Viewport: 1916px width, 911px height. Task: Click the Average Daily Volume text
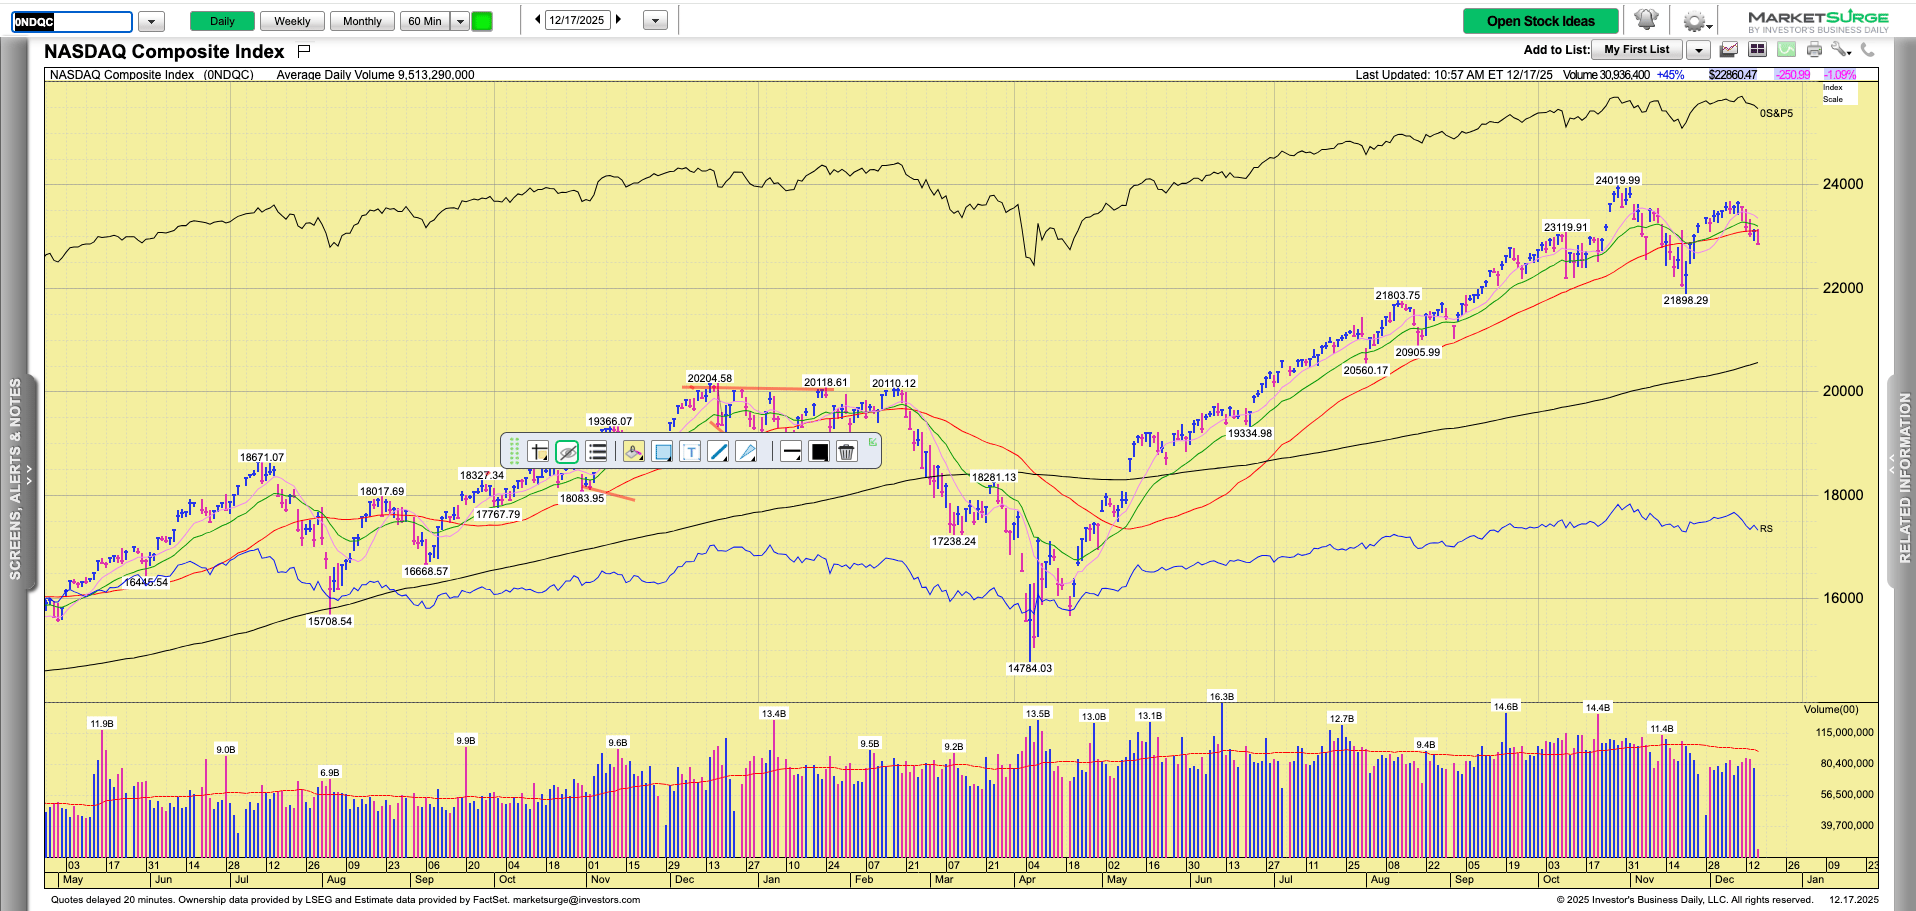pos(375,75)
